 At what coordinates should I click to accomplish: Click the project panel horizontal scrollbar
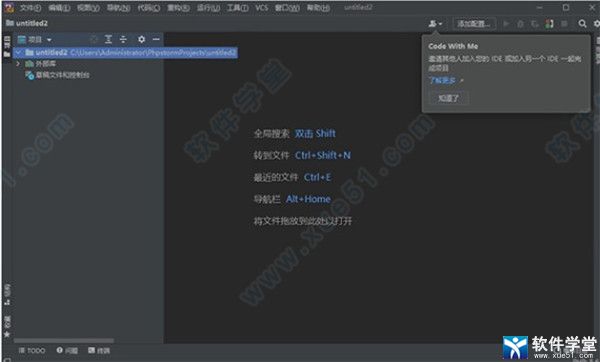(x=64, y=340)
